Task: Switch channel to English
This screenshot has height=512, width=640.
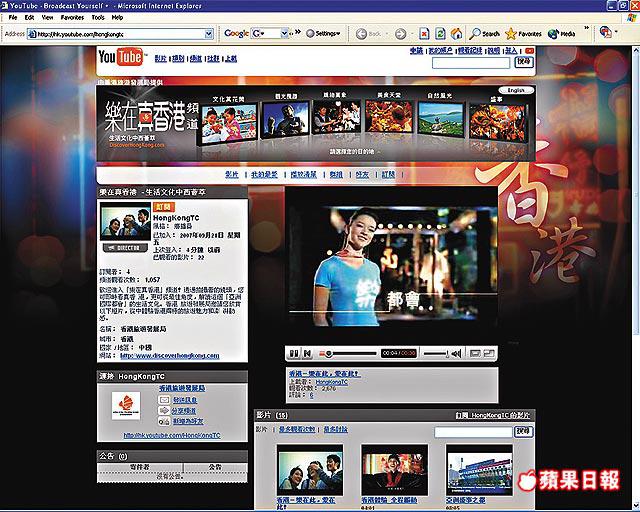Action: 516,90
